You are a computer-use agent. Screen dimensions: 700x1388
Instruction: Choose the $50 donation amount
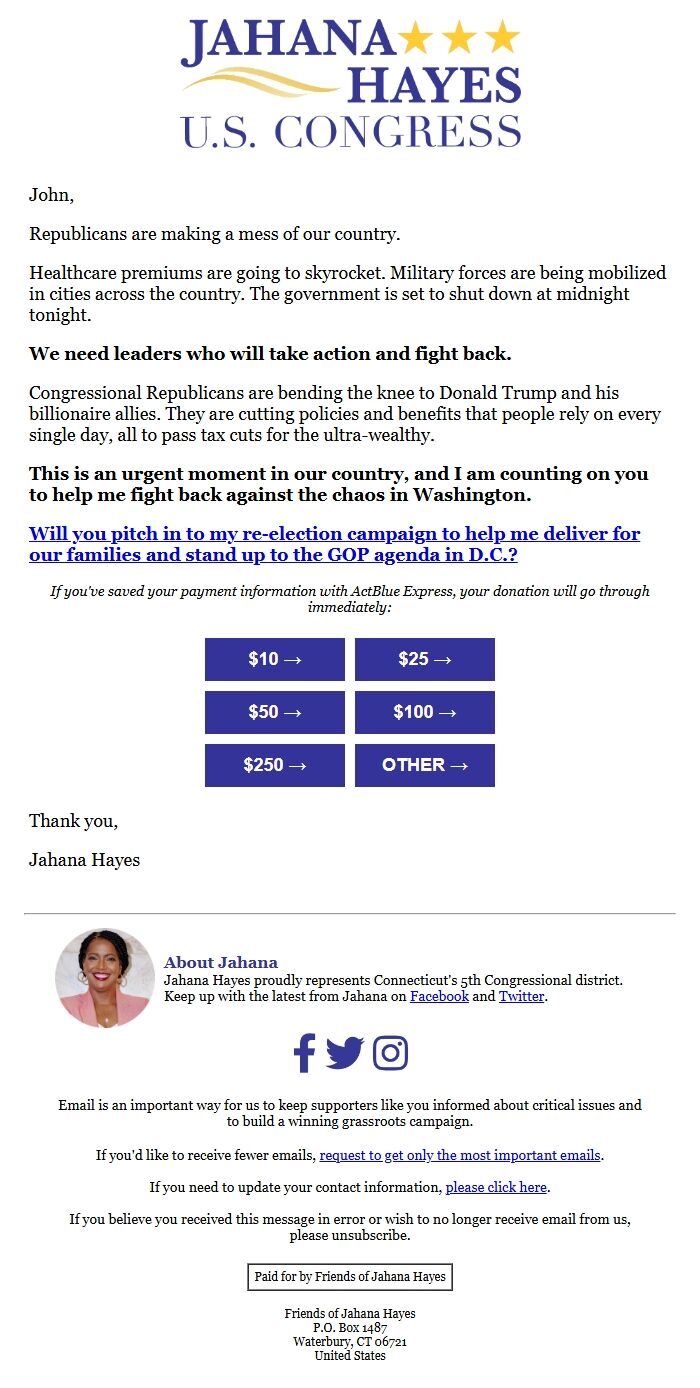point(275,712)
